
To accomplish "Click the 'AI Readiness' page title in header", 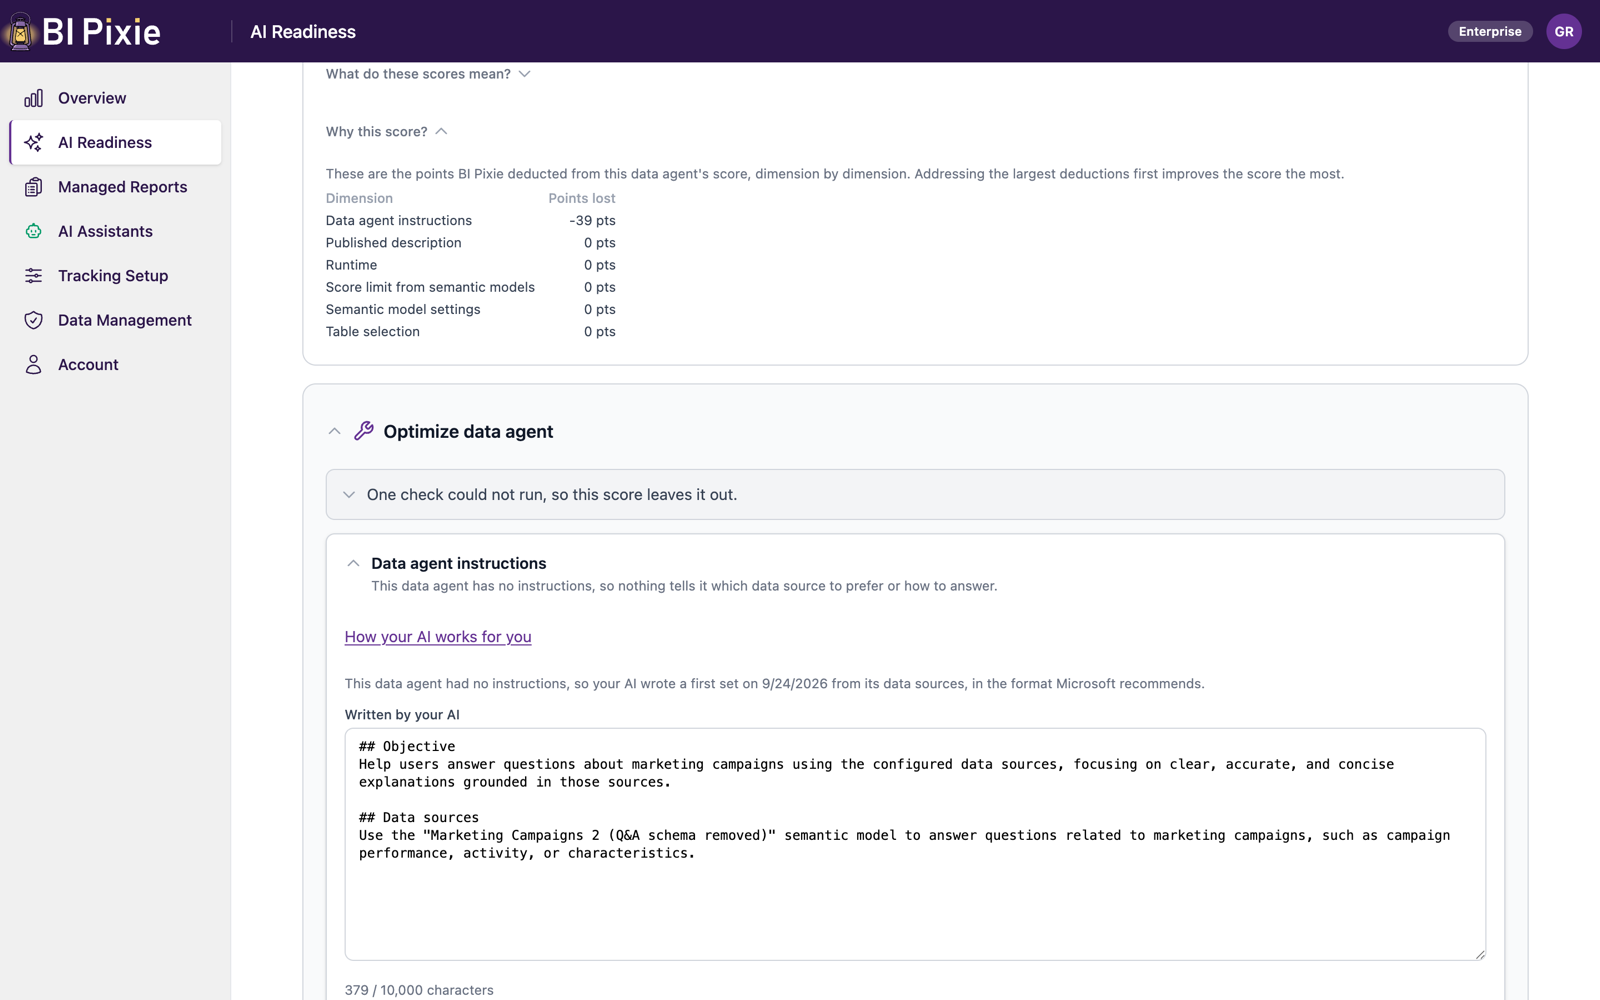I will (303, 32).
